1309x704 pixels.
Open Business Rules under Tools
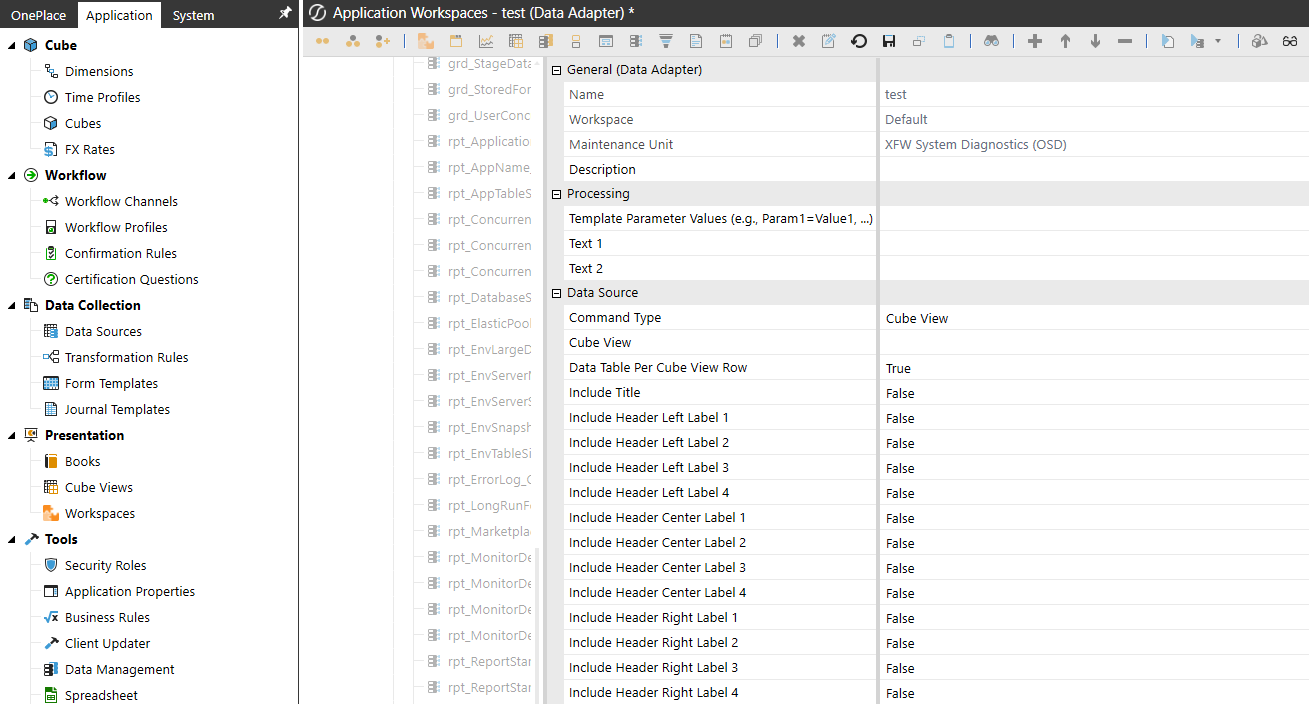click(x=107, y=618)
